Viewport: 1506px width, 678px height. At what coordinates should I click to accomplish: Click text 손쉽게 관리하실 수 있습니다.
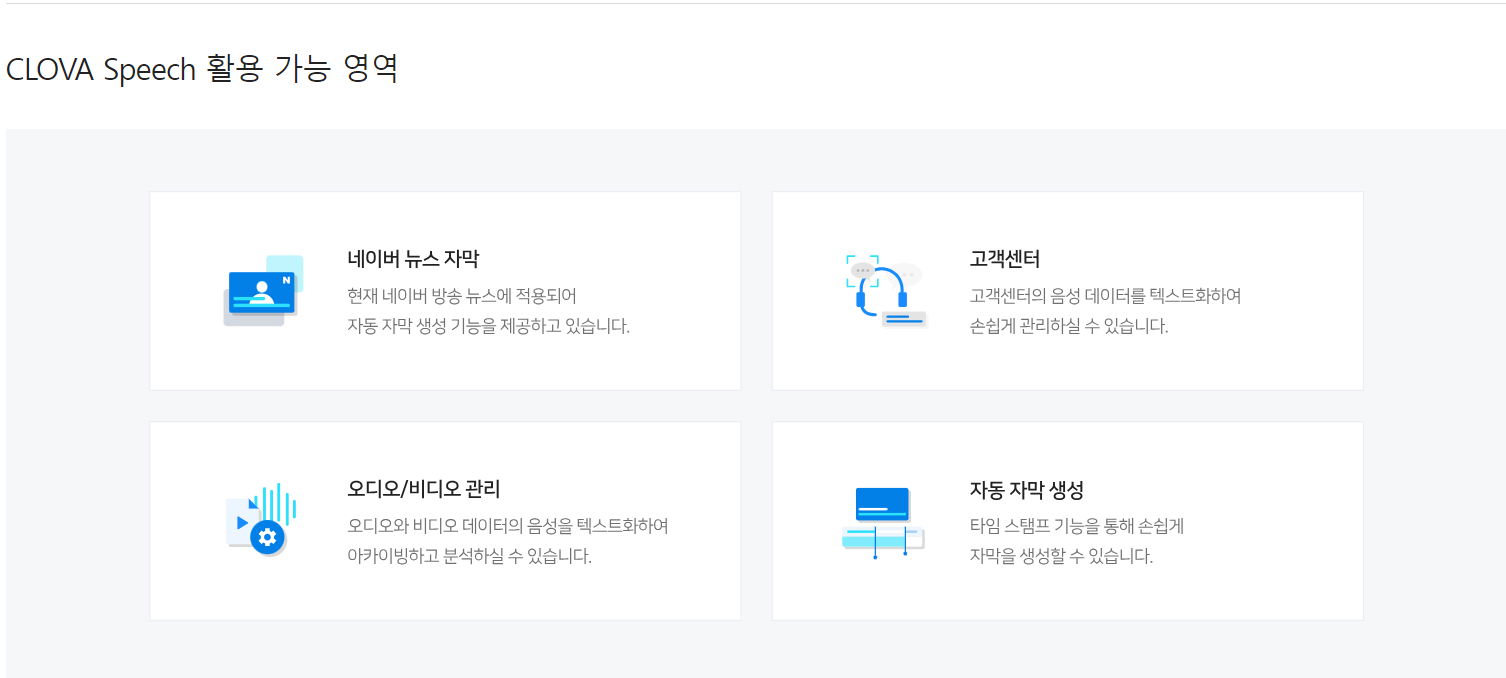point(1069,326)
